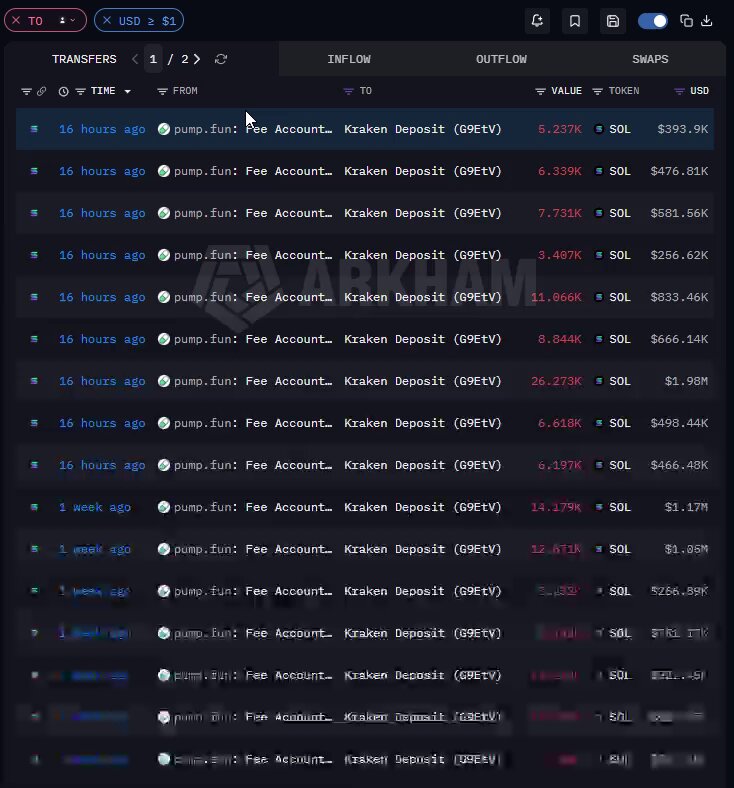Click value 8.844K
This screenshot has height=788, width=734.
(x=560, y=339)
